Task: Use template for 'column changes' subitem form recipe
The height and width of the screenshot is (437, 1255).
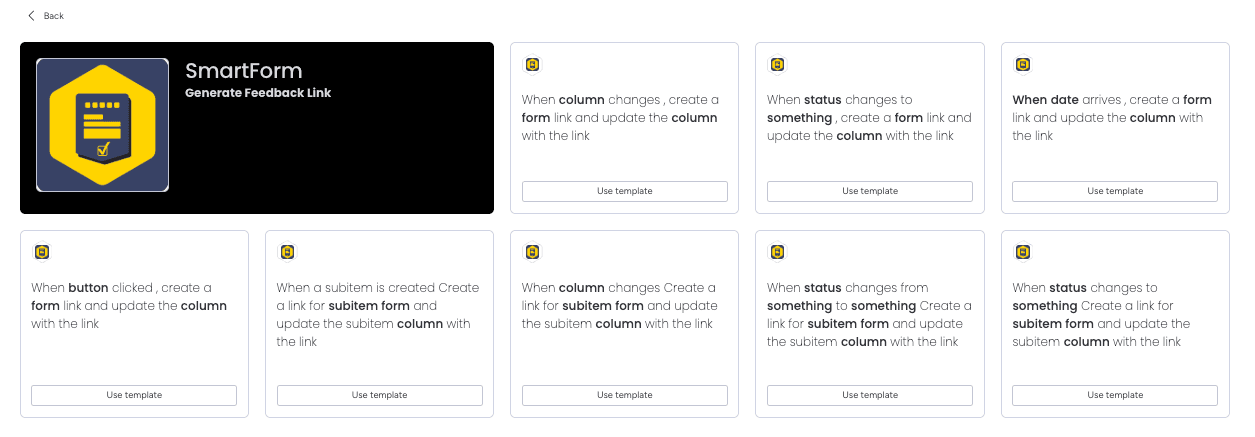Action: click(625, 395)
